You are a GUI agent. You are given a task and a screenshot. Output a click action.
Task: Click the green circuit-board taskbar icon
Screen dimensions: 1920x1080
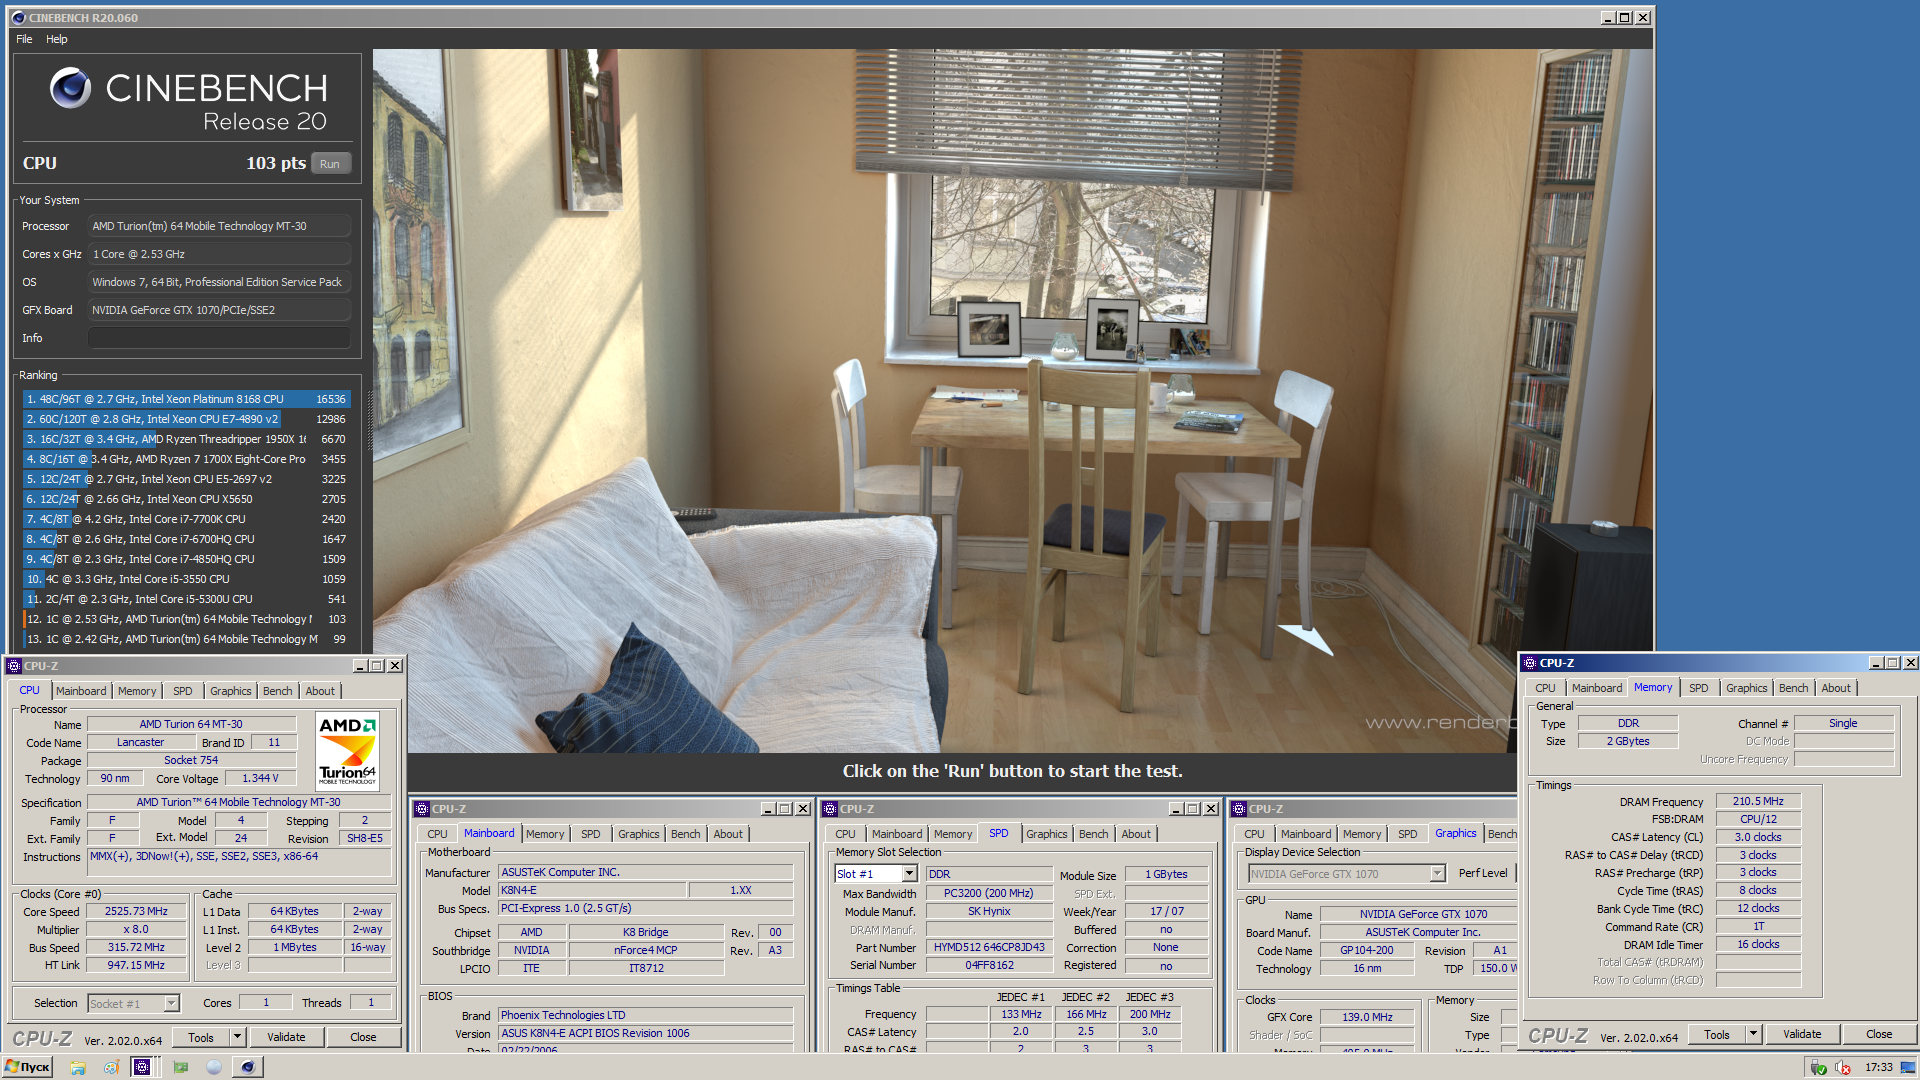tap(181, 1067)
